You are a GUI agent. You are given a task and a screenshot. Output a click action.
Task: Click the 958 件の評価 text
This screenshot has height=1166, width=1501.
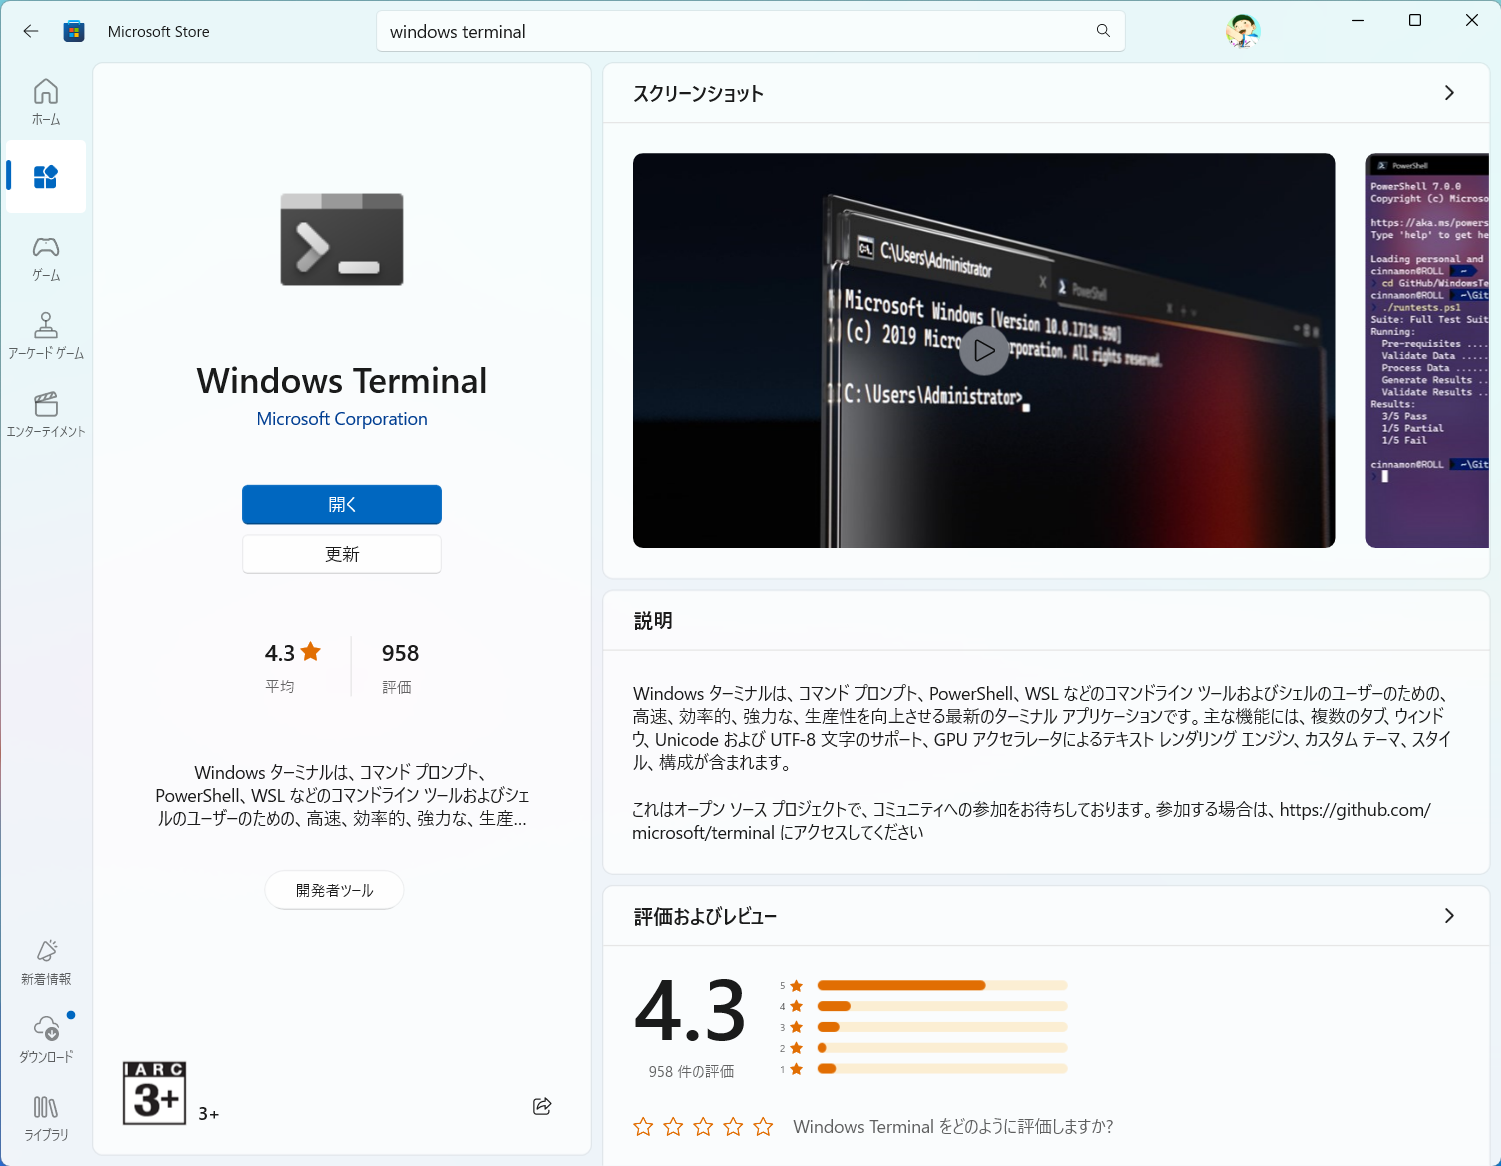click(x=691, y=1071)
